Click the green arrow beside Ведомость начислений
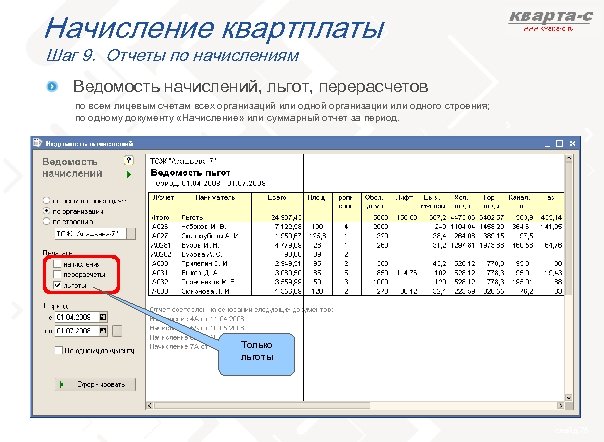 tap(129, 175)
